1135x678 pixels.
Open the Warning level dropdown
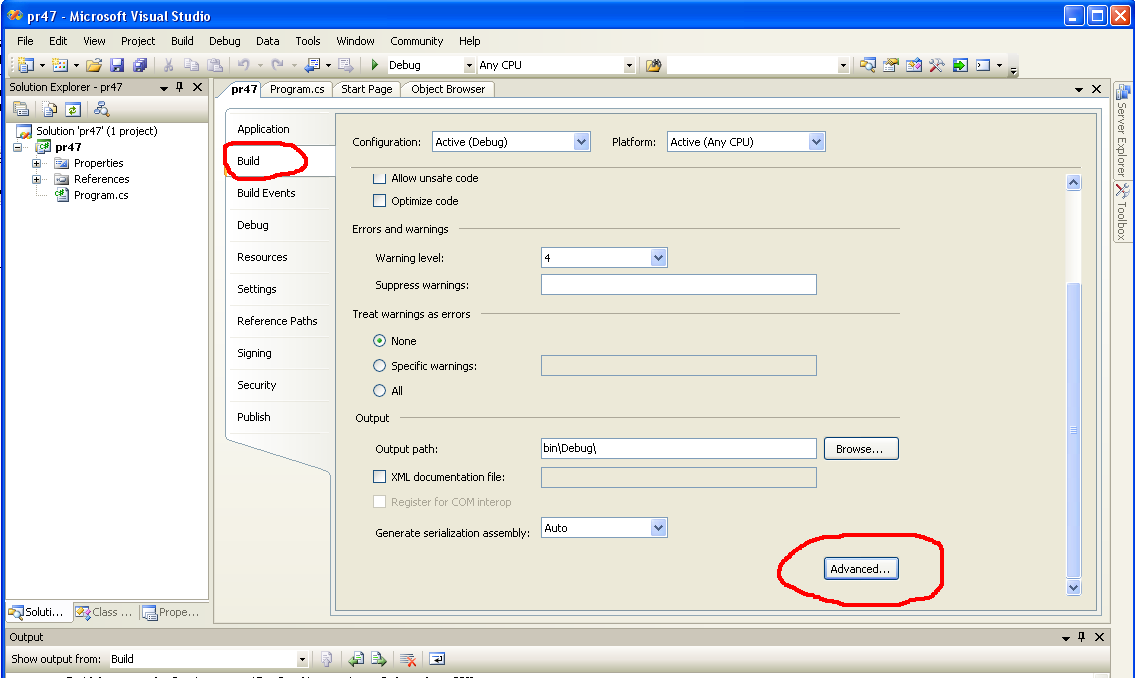click(658, 258)
